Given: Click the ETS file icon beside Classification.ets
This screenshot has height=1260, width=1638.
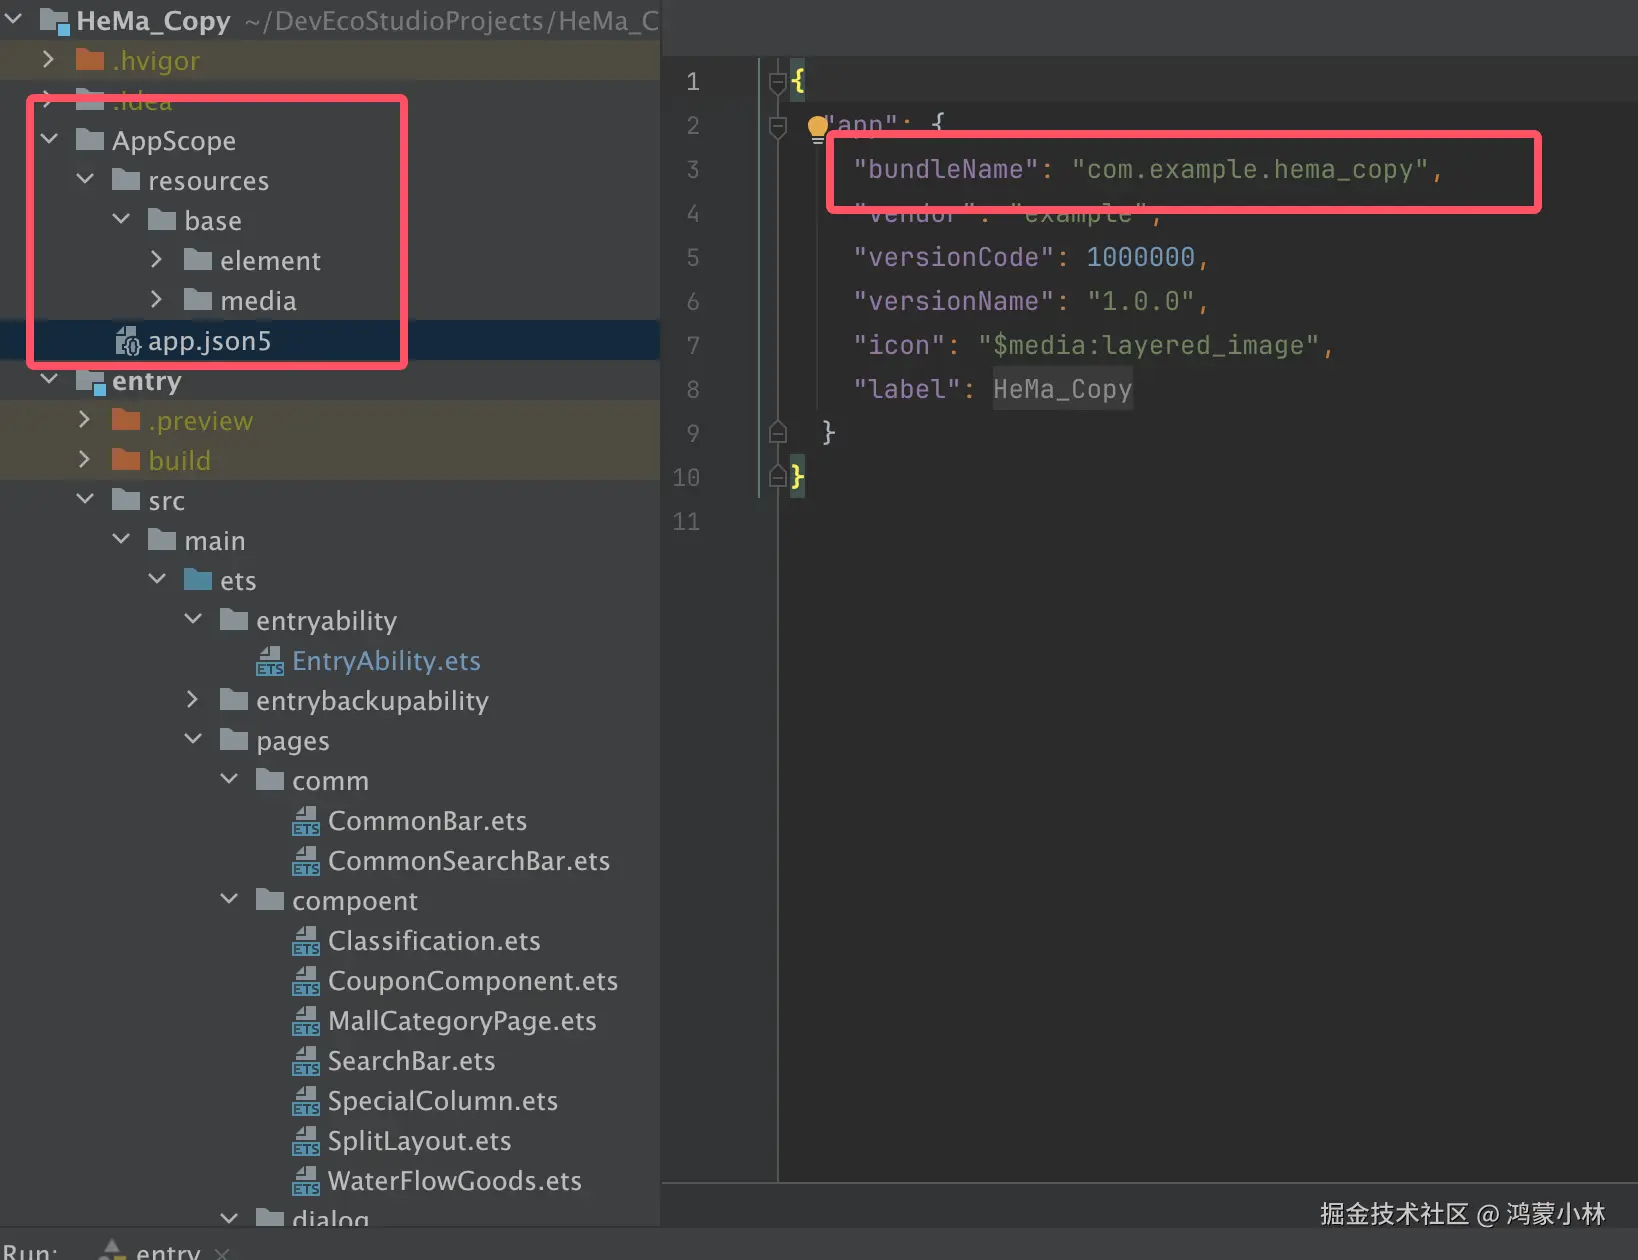Looking at the screenshot, I should [306, 941].
